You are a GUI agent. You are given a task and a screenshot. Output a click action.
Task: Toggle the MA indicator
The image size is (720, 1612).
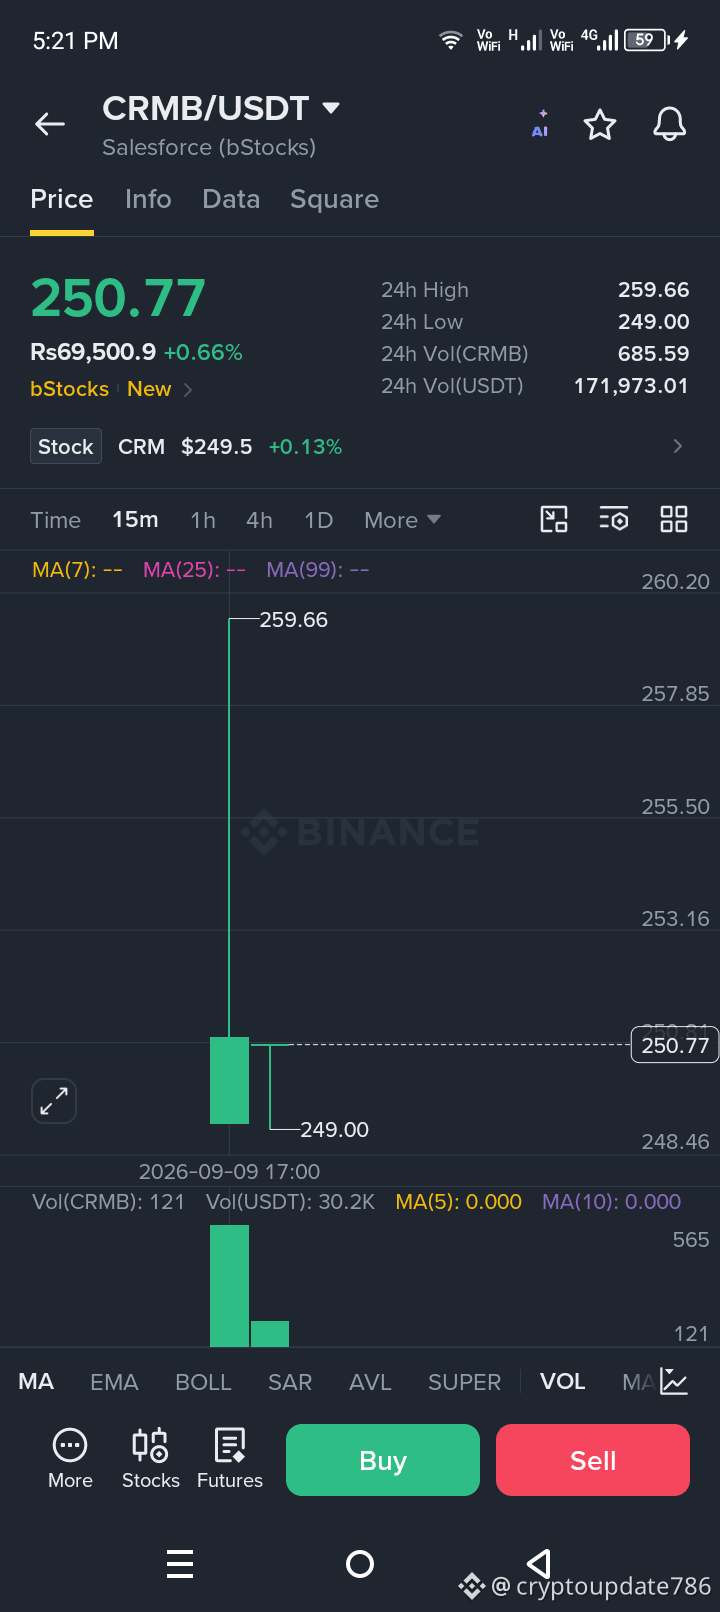pyautogui.click(x=36, y=1382)
